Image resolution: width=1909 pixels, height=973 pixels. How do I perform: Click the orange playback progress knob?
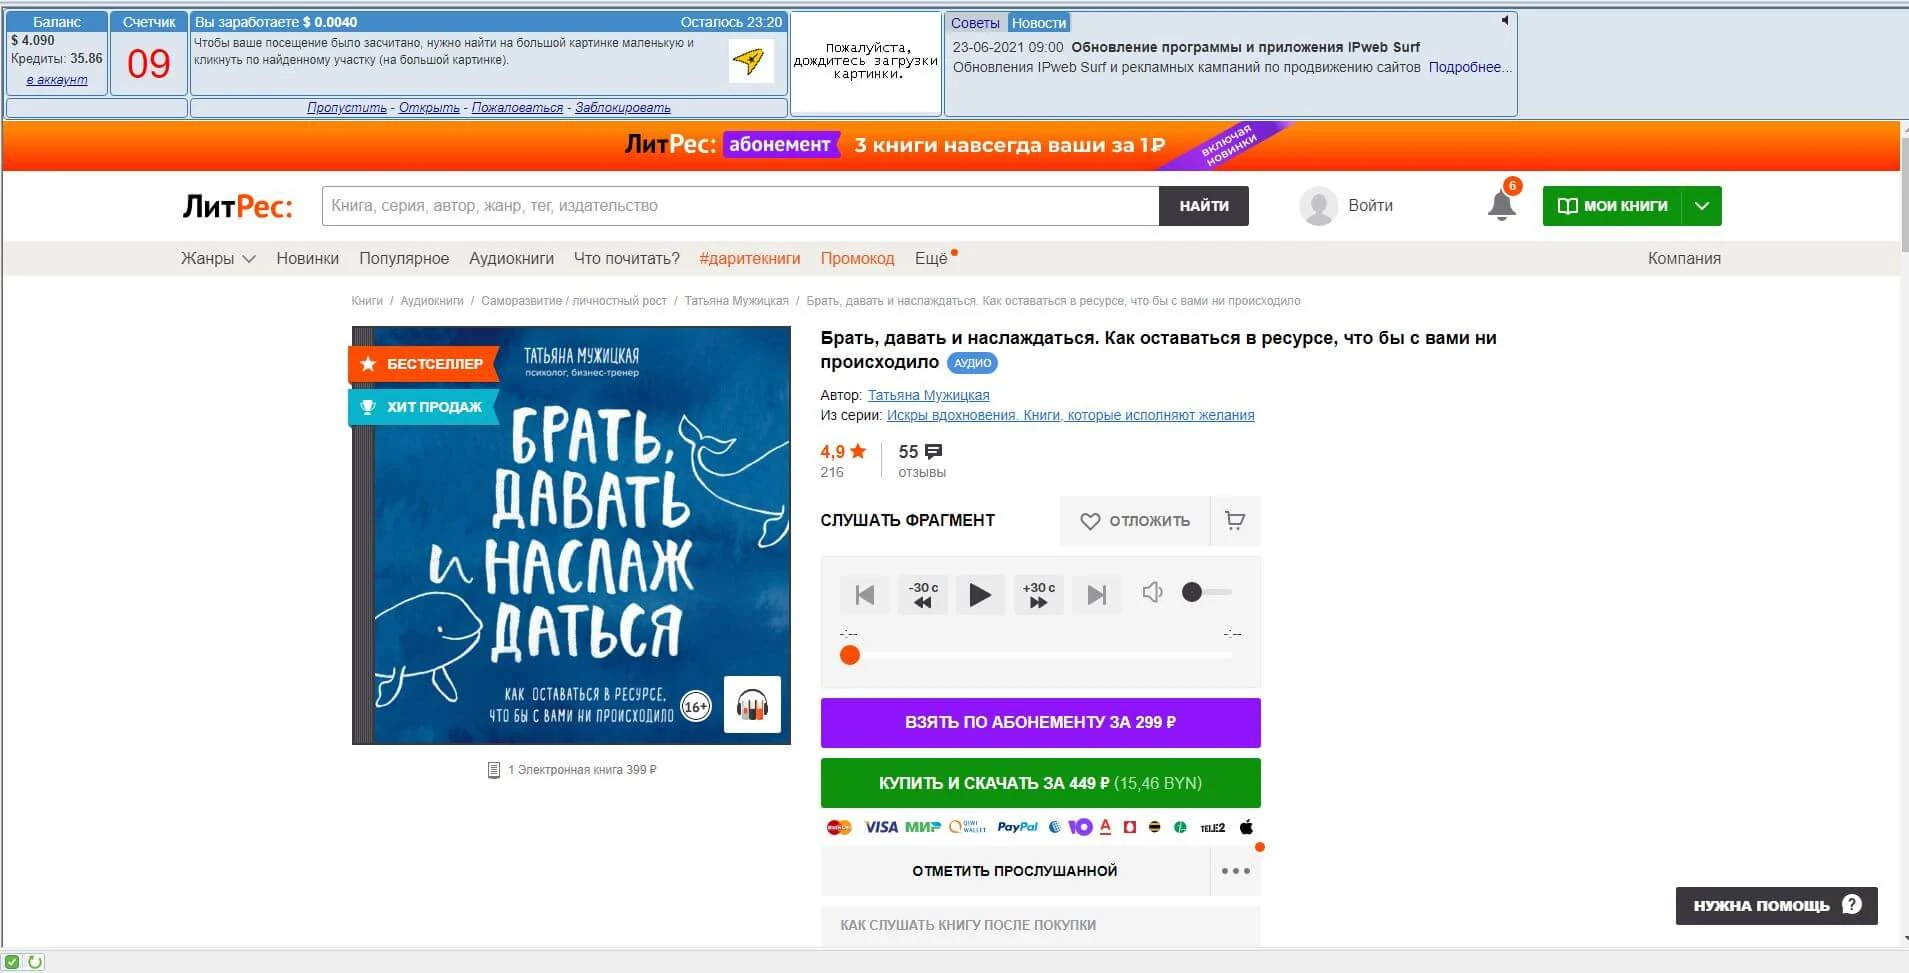850,655
